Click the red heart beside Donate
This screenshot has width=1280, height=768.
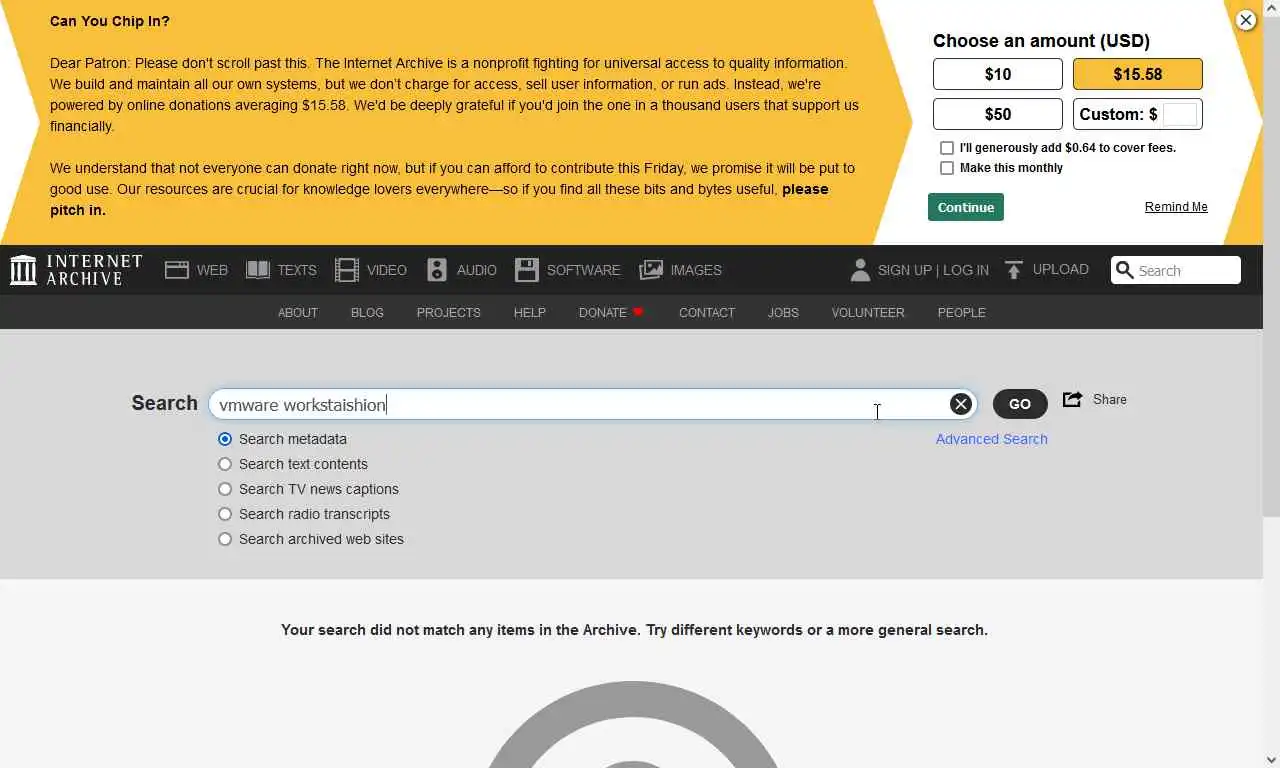[x=638, y=312]
